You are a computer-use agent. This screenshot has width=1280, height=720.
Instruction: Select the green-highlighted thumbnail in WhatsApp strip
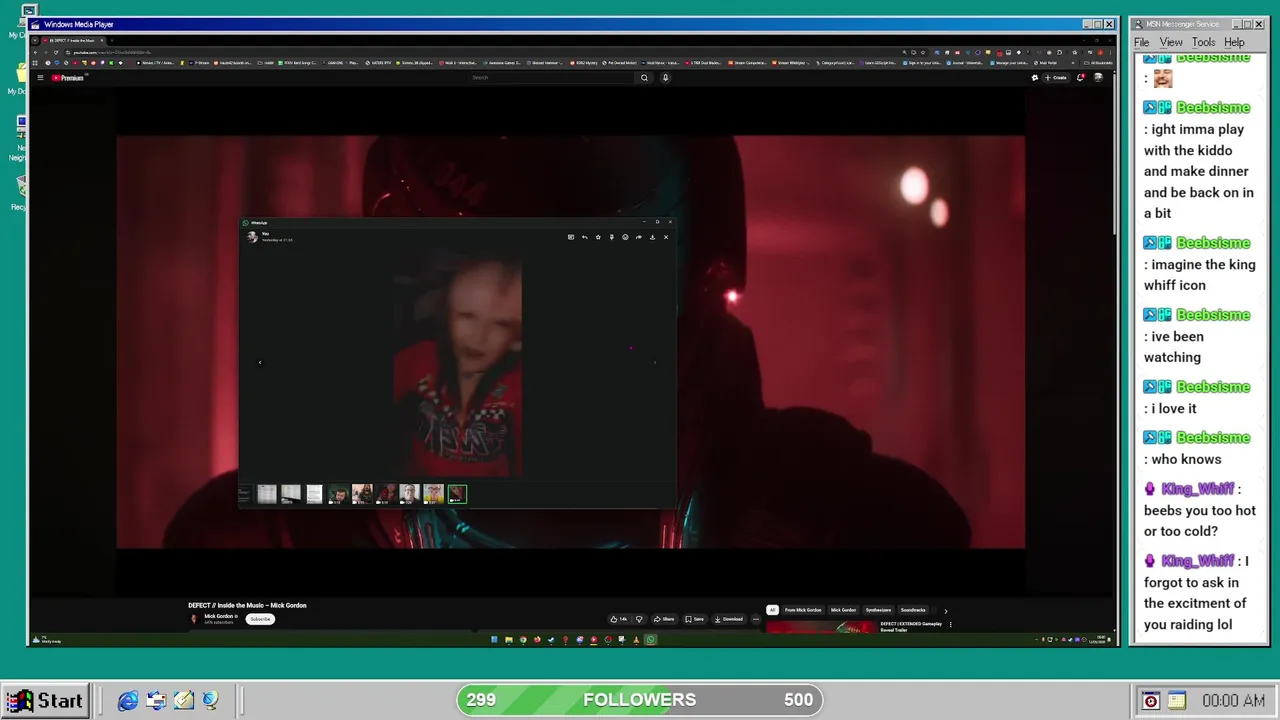(457, 493)
